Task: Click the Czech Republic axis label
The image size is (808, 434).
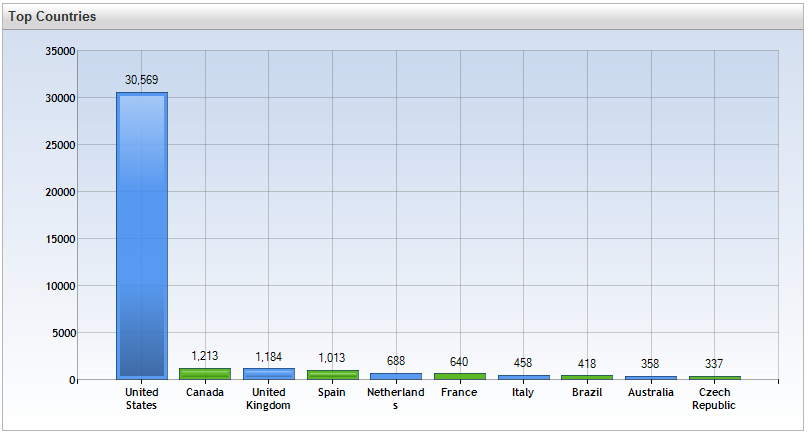Action: pos(714,399)
